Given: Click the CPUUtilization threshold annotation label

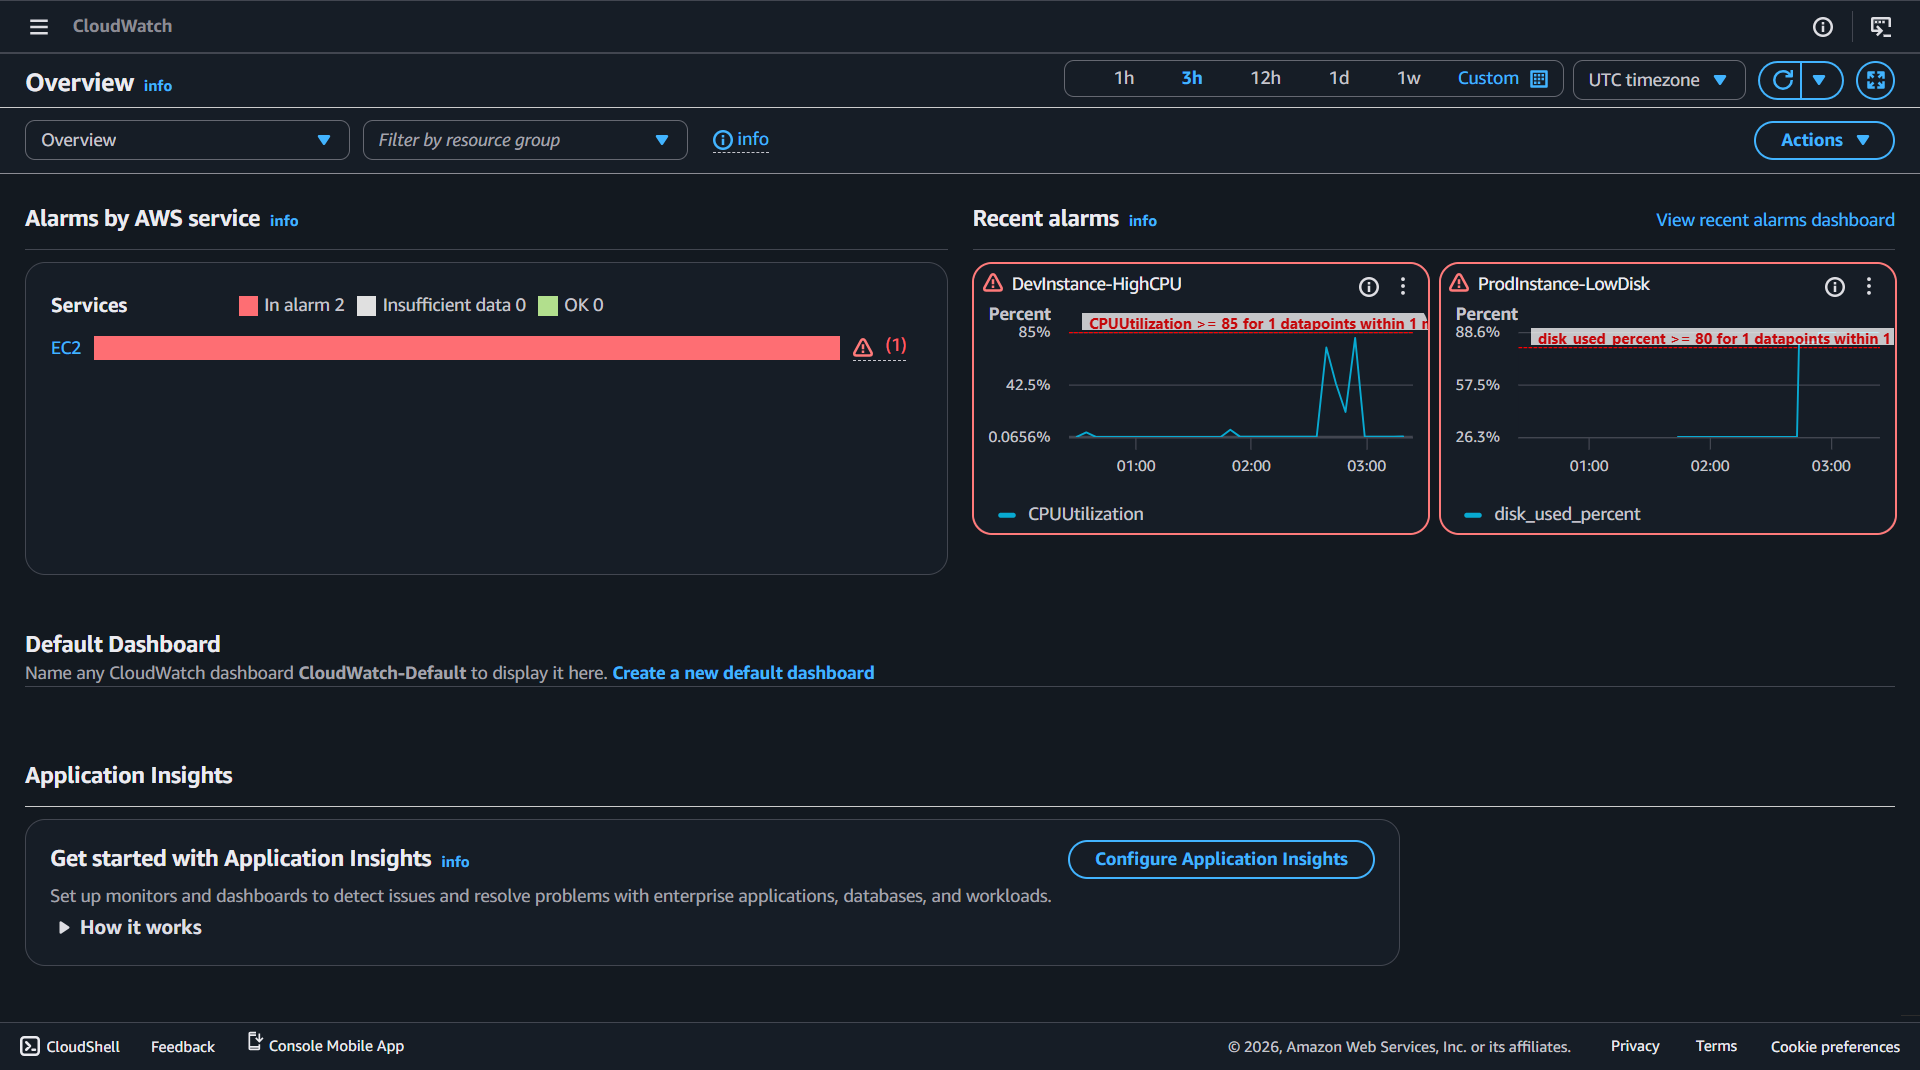Looking at the screenshot, I should tap(1255, 323).
